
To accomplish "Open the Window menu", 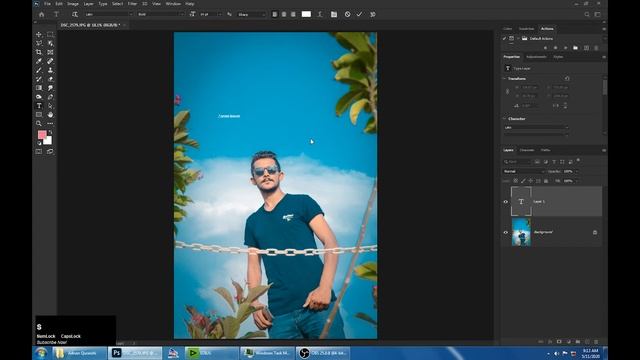I will 173,4.
